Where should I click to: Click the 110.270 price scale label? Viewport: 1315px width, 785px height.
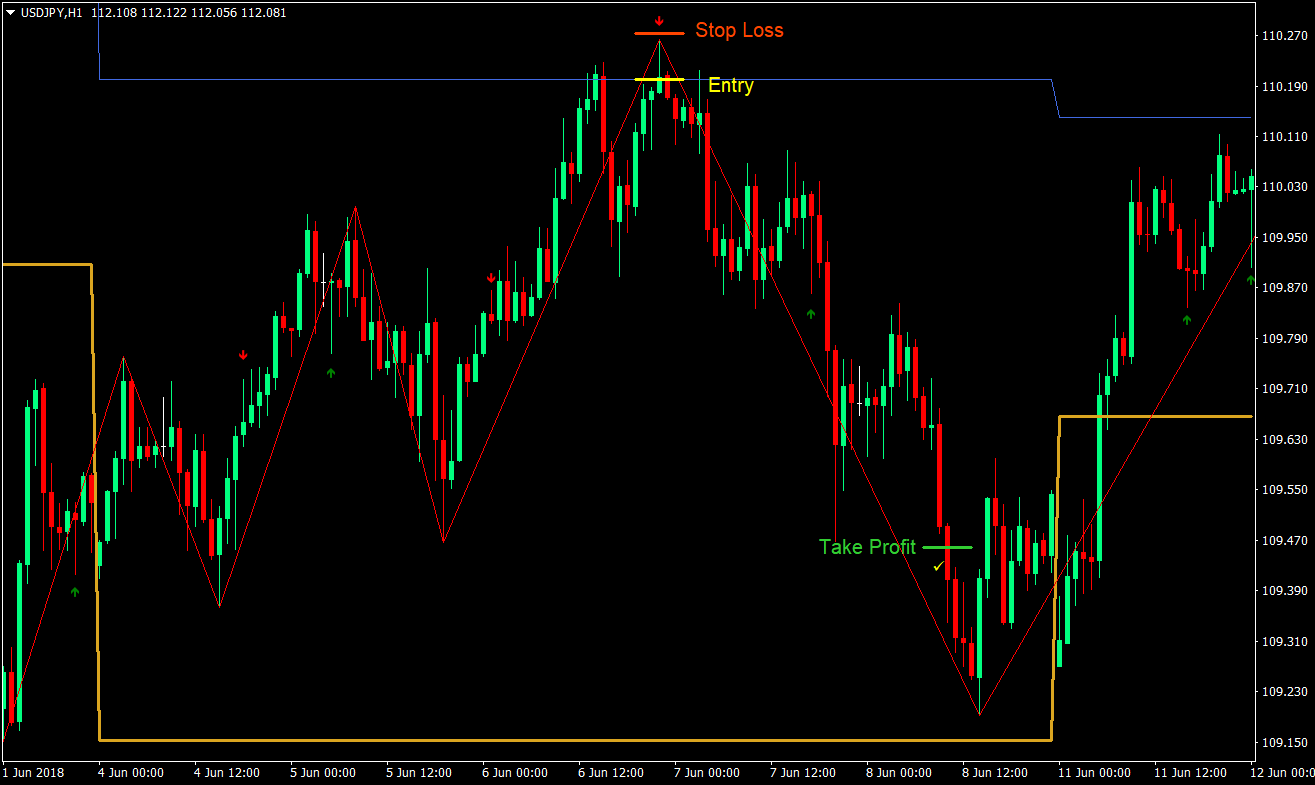[1285, 36]
